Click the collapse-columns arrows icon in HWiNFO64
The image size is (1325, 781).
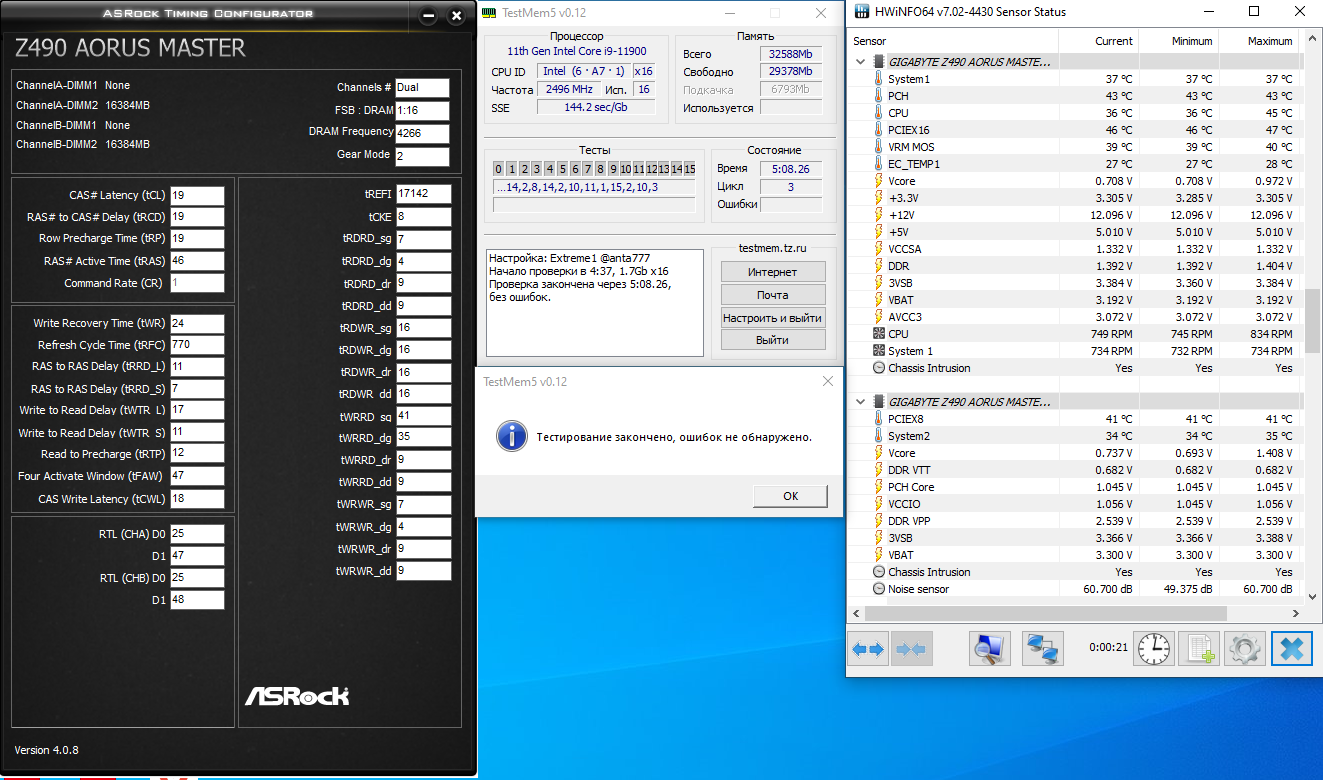tap(910, 649)
